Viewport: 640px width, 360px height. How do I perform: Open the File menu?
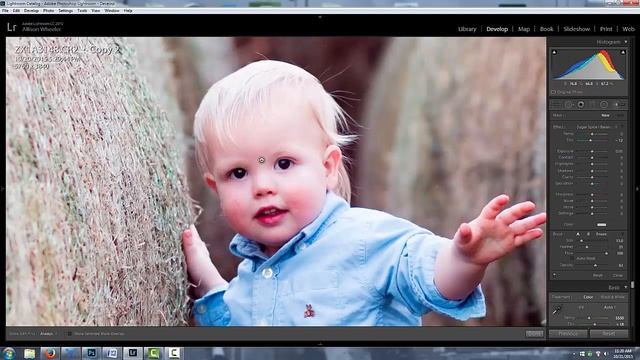(x=5, y=11)
